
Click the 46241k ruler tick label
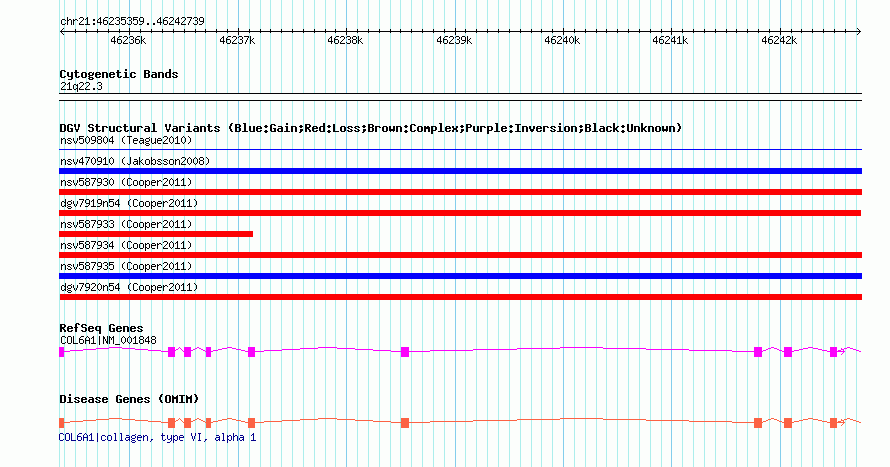[x=670, y=41]
